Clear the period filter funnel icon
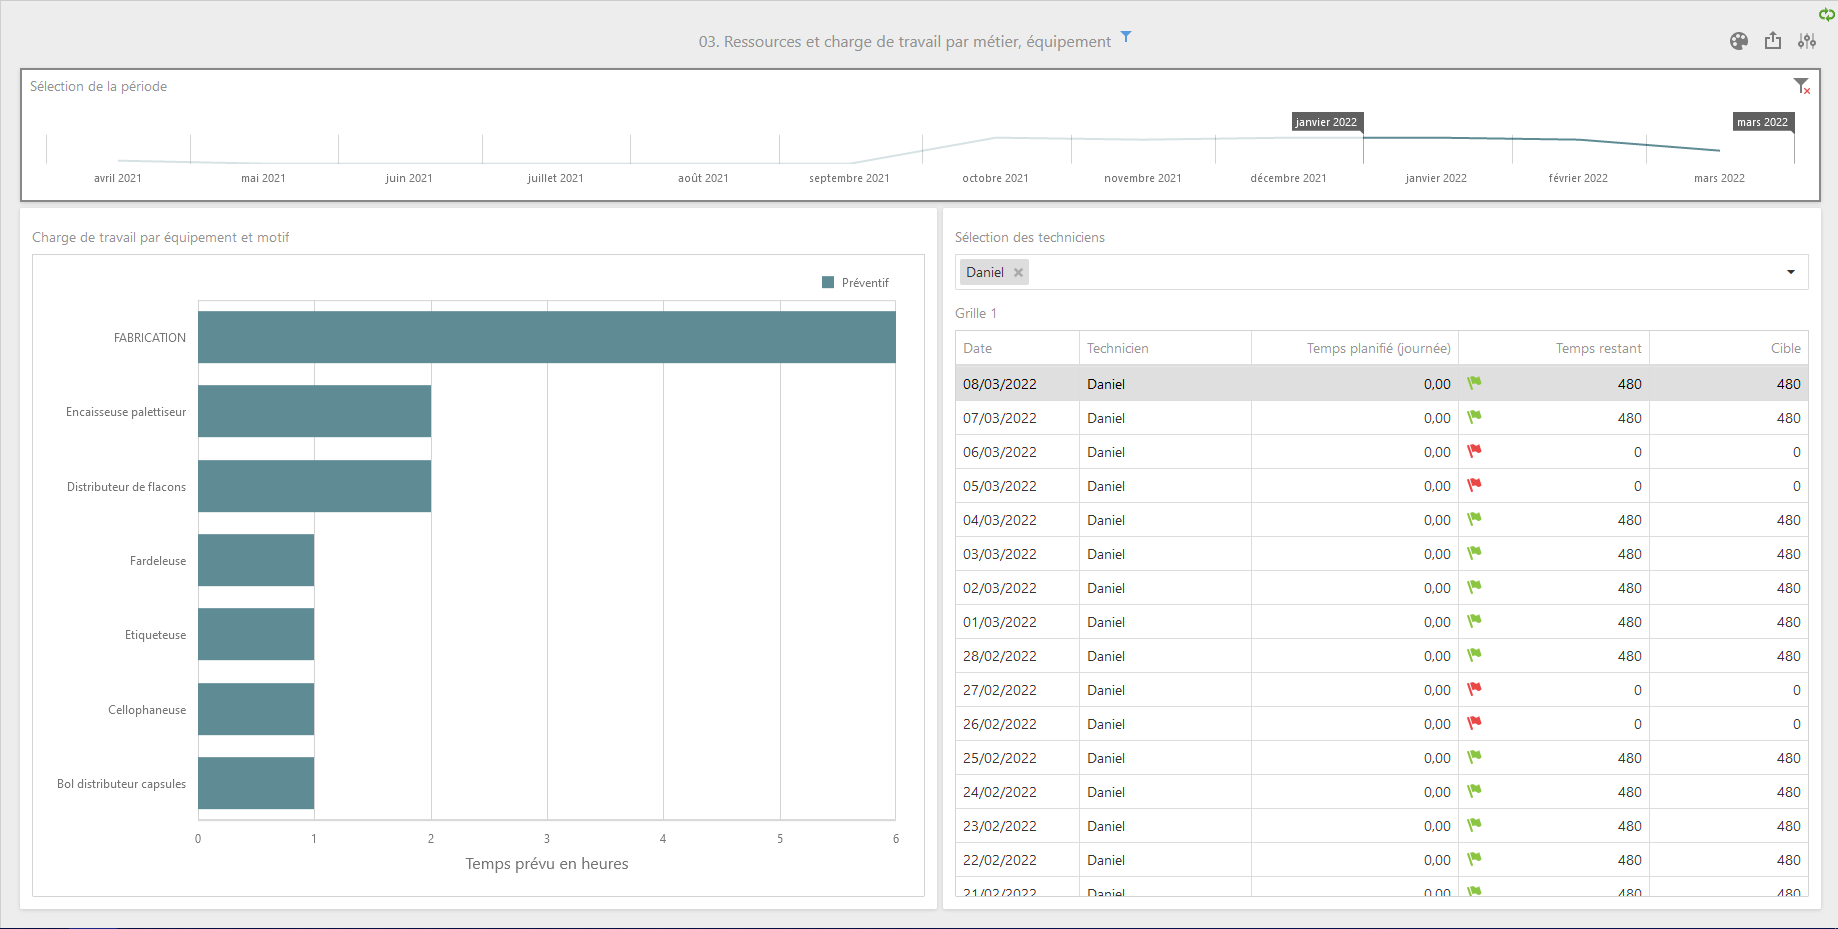 pos(1802,86)
